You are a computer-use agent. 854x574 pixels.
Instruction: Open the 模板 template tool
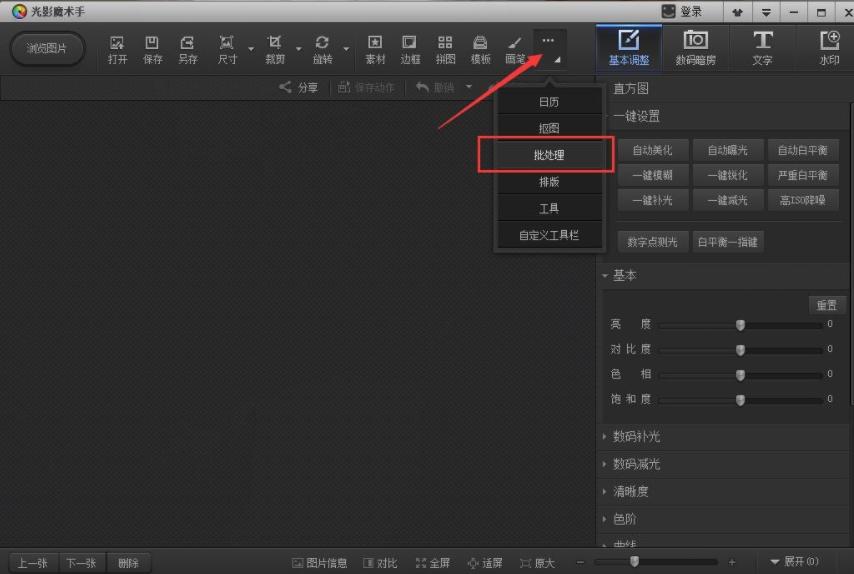[480, 50]
